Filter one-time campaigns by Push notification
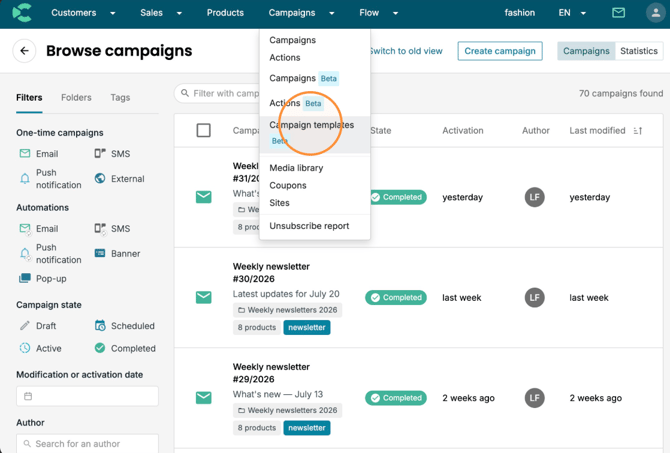 [x=50, y=179]
